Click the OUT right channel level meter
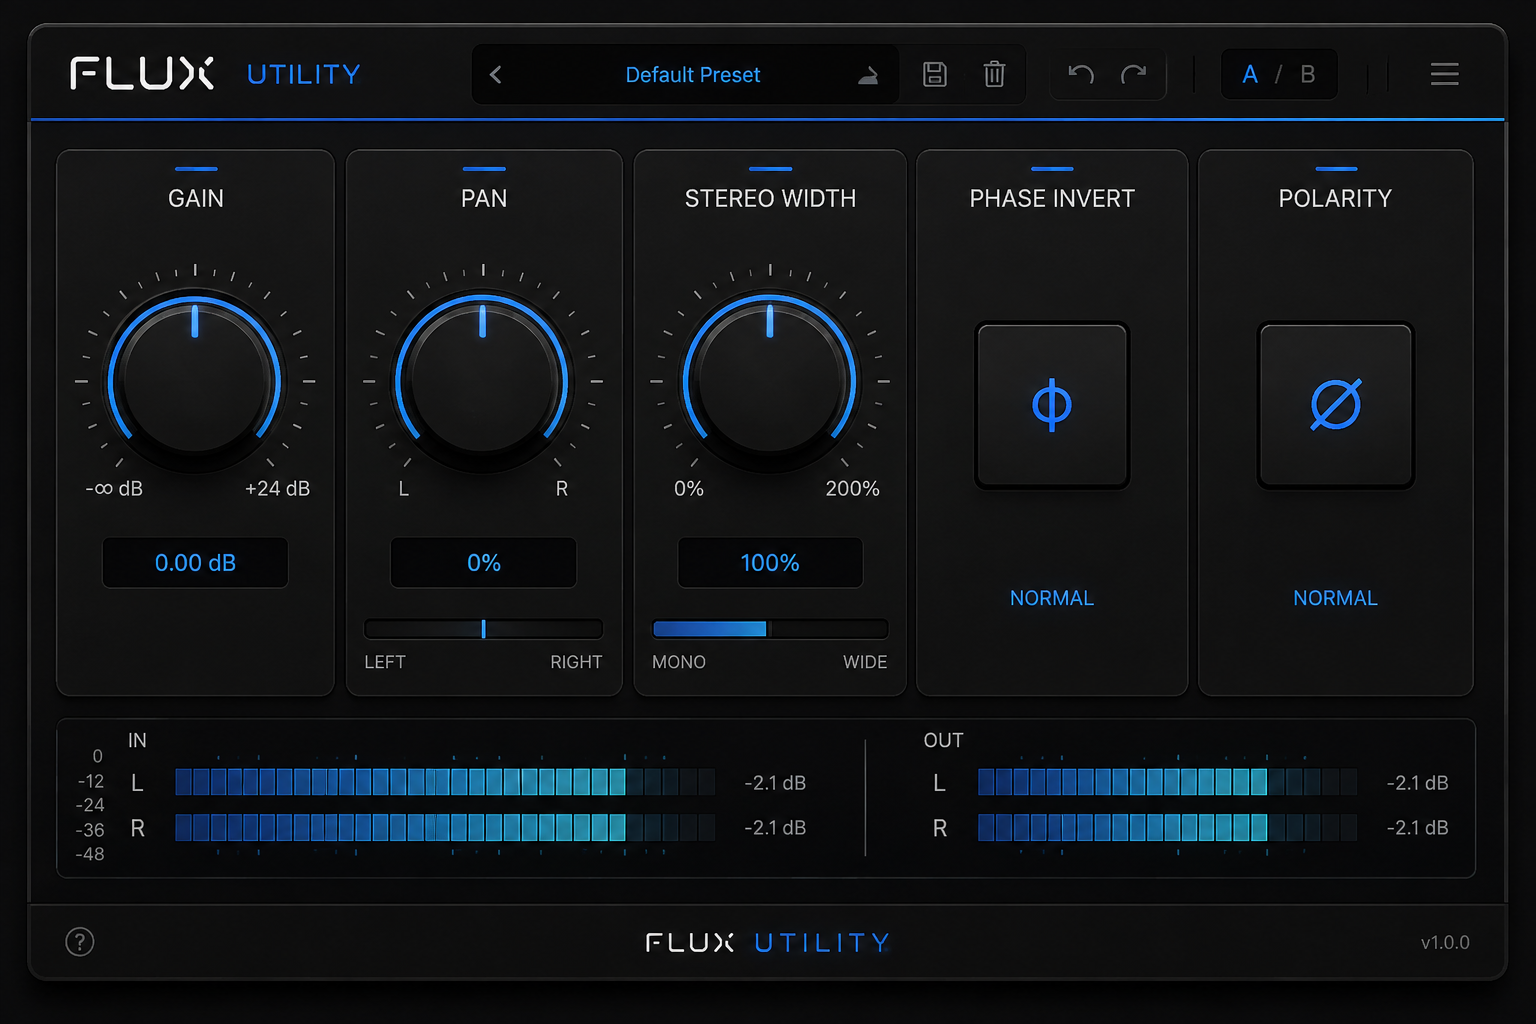Screen dimensions: 1536x1024 tap(1167, 827)
